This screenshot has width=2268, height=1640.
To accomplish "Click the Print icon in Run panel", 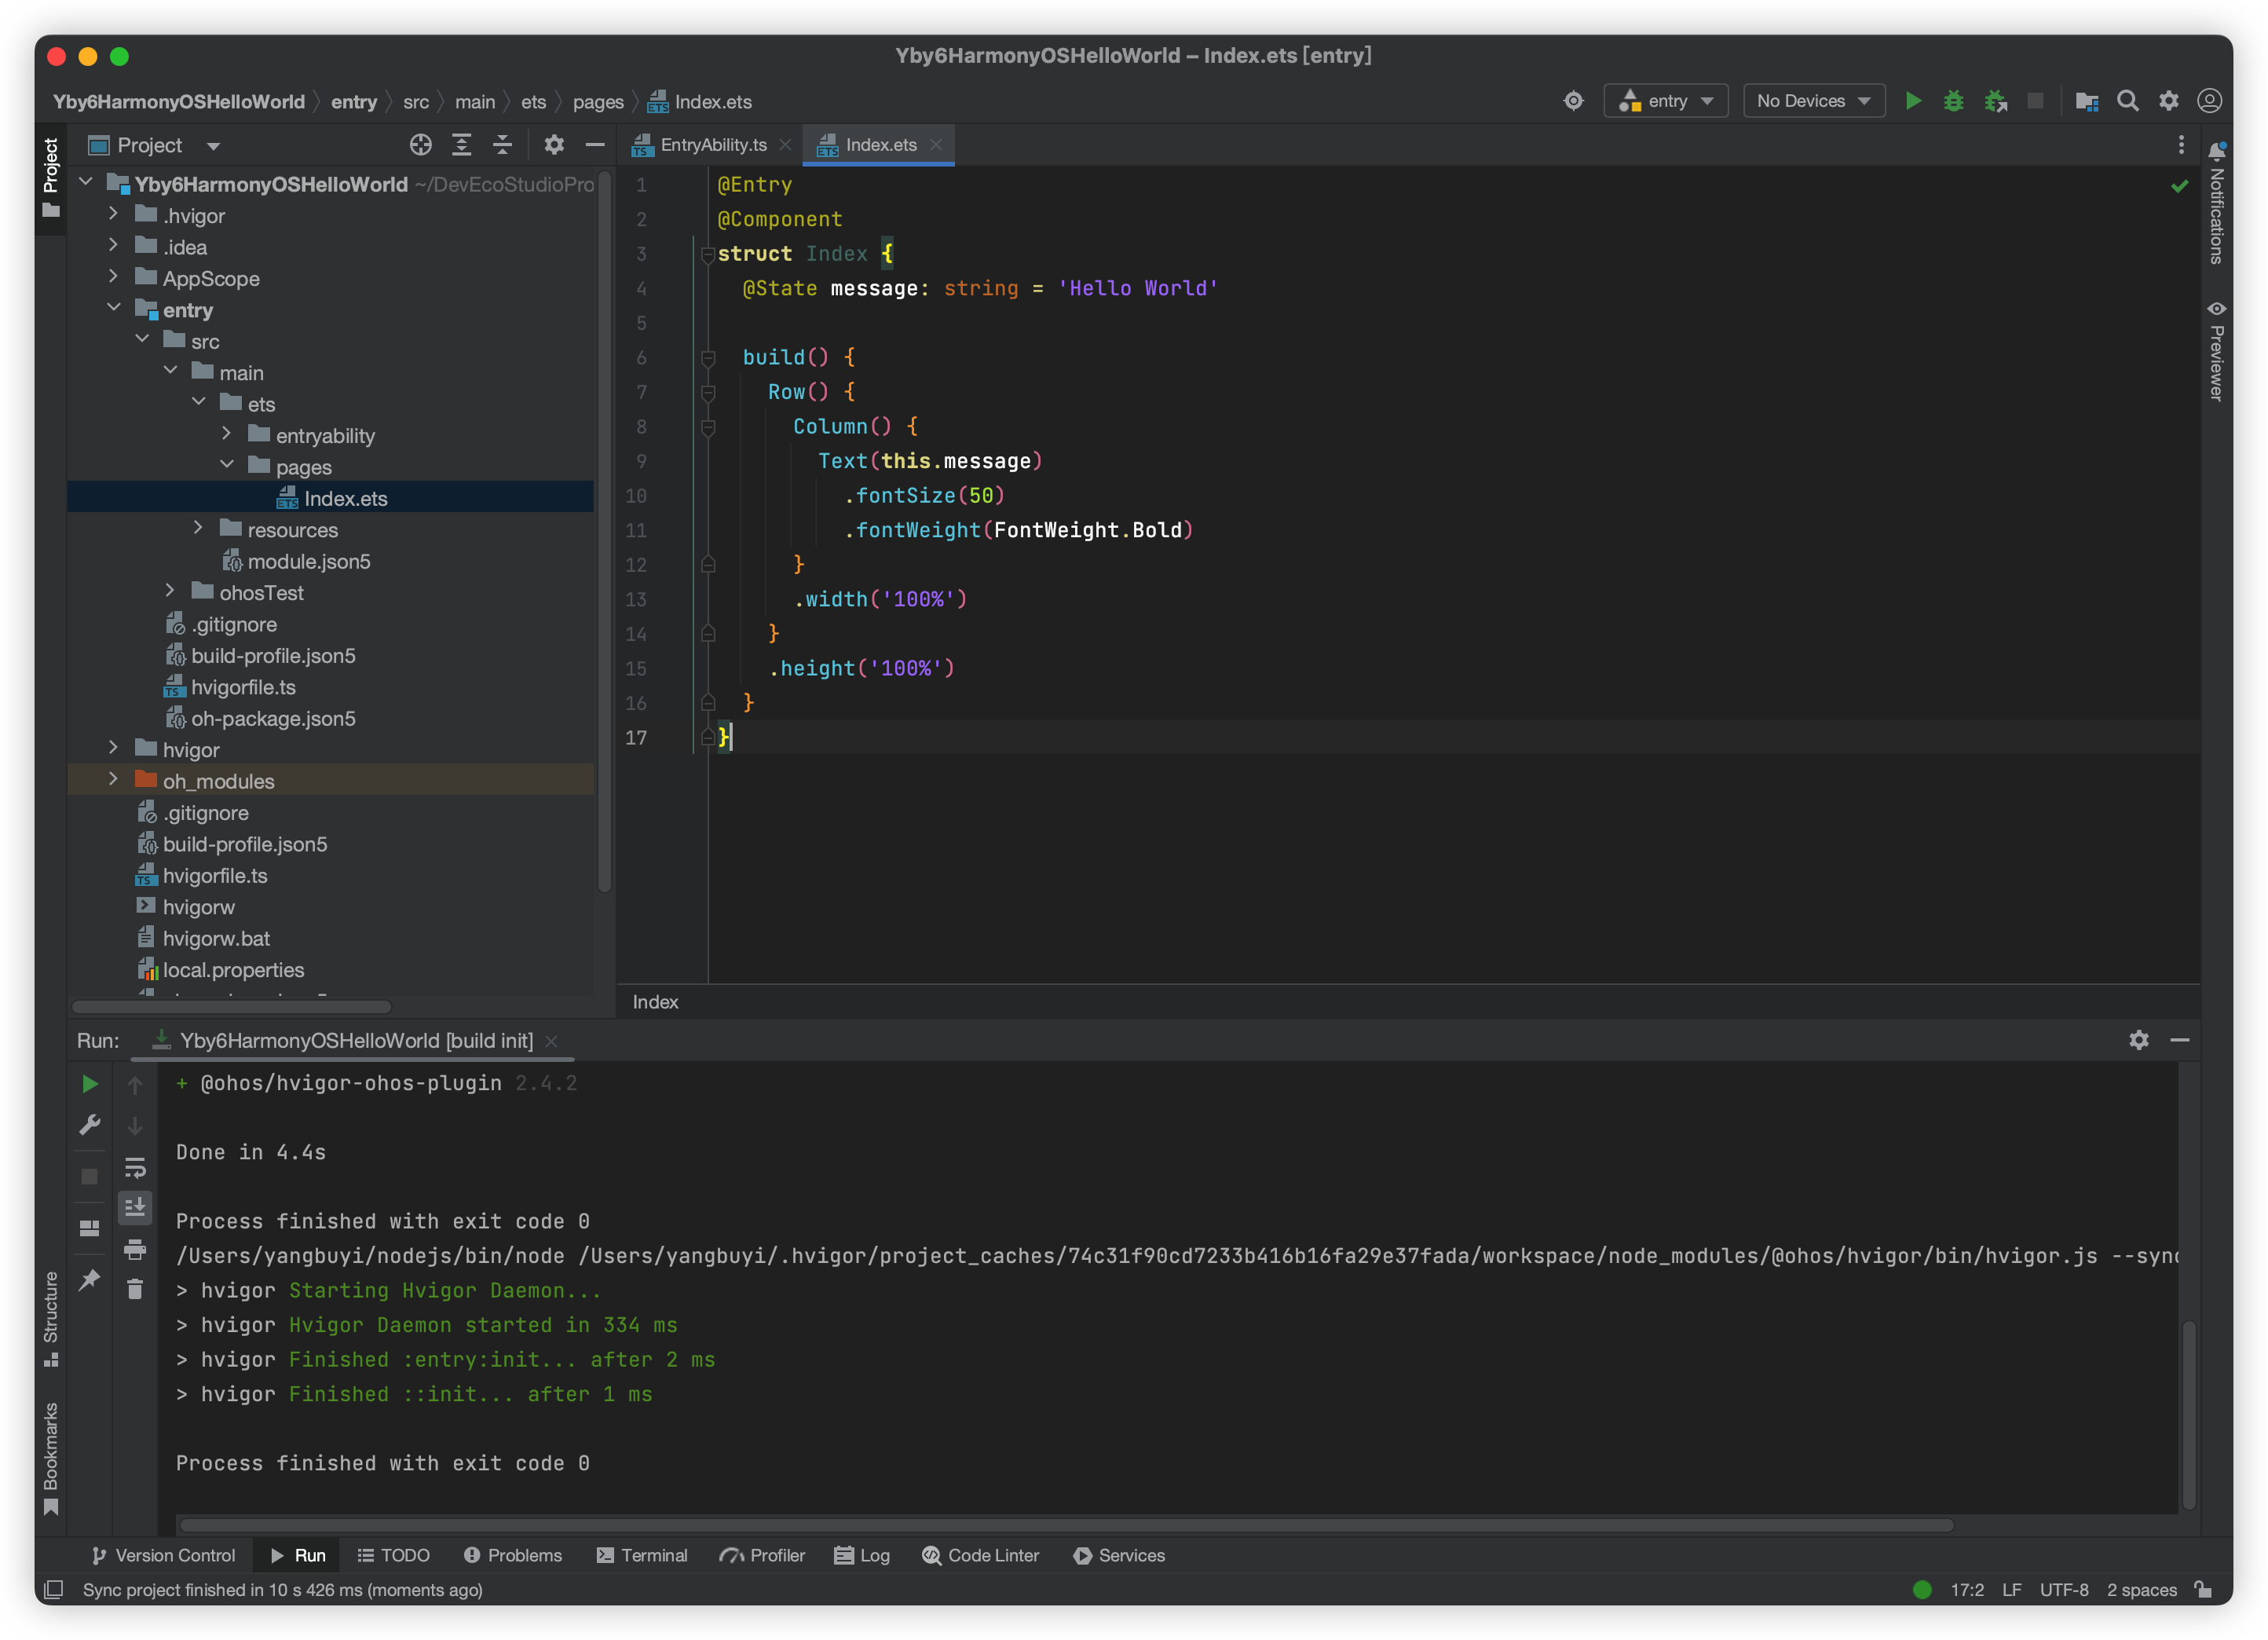I will pos(135,1249).
